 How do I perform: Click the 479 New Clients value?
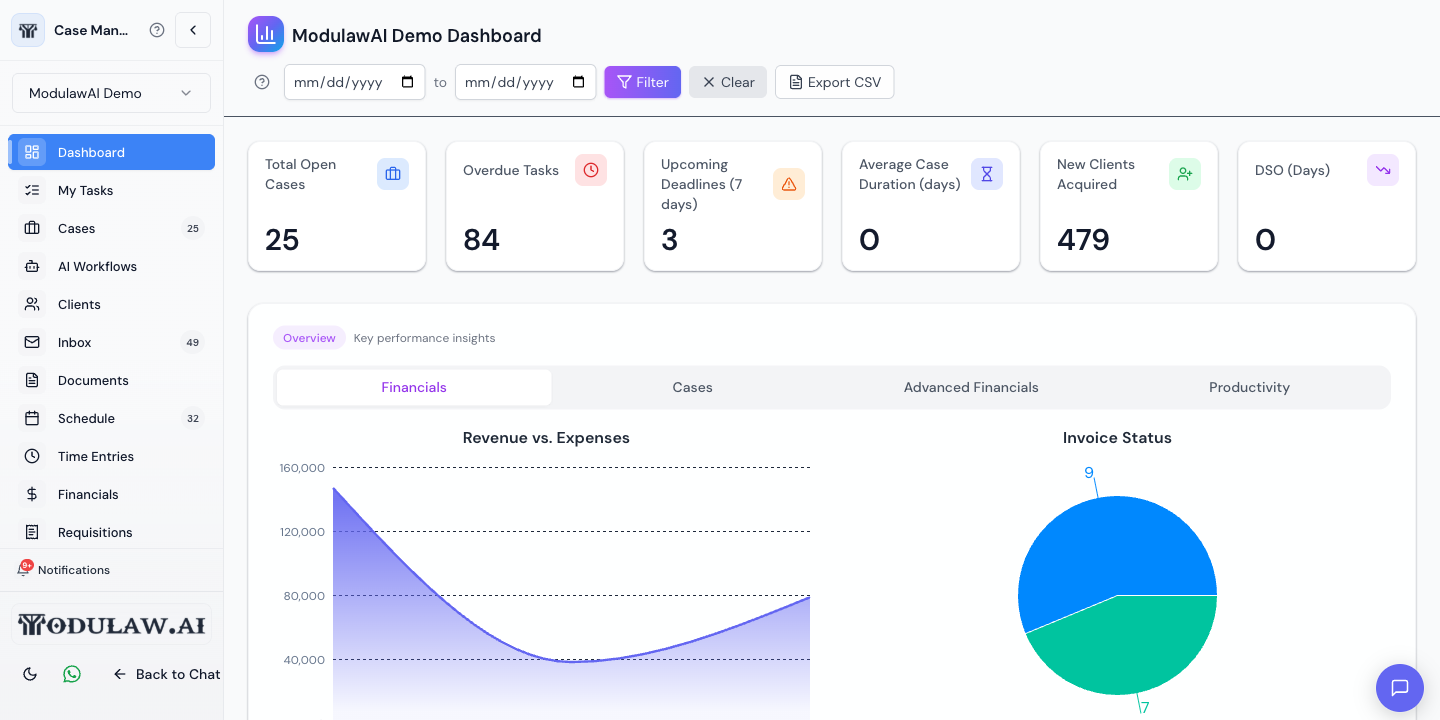pos(1083,240)
